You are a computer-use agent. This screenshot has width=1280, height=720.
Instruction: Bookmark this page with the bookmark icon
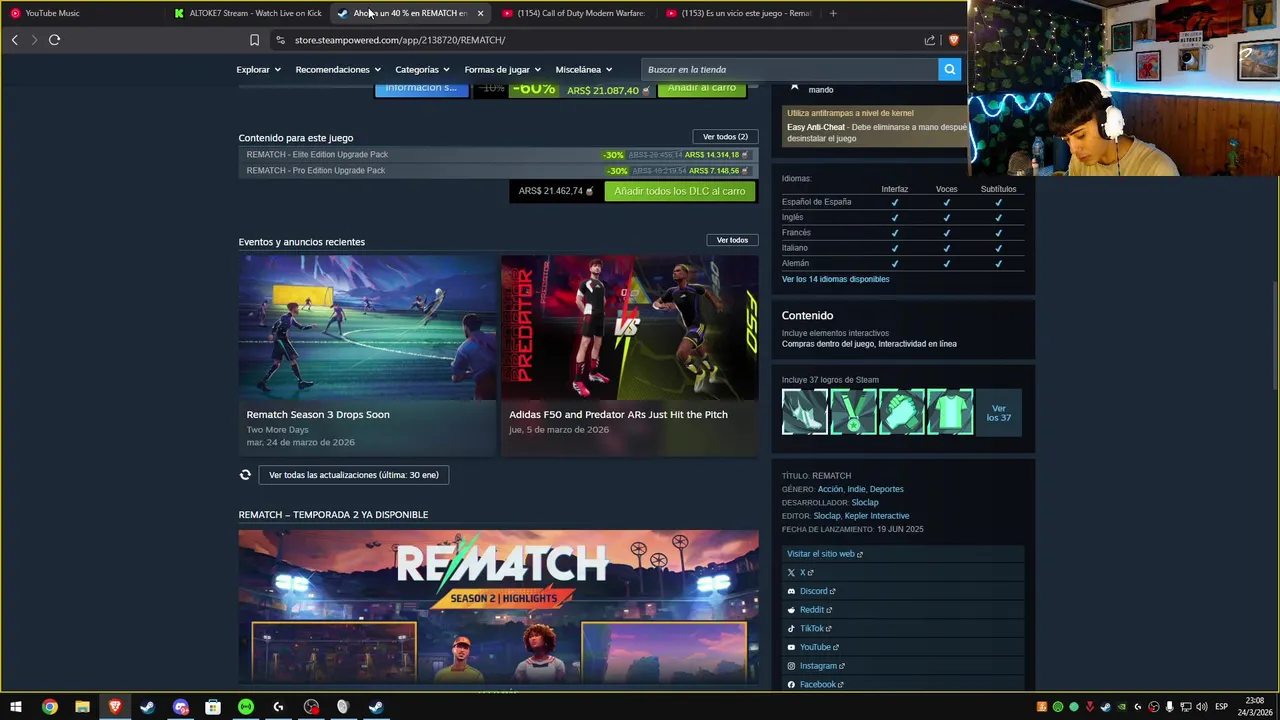coord(254,40)
